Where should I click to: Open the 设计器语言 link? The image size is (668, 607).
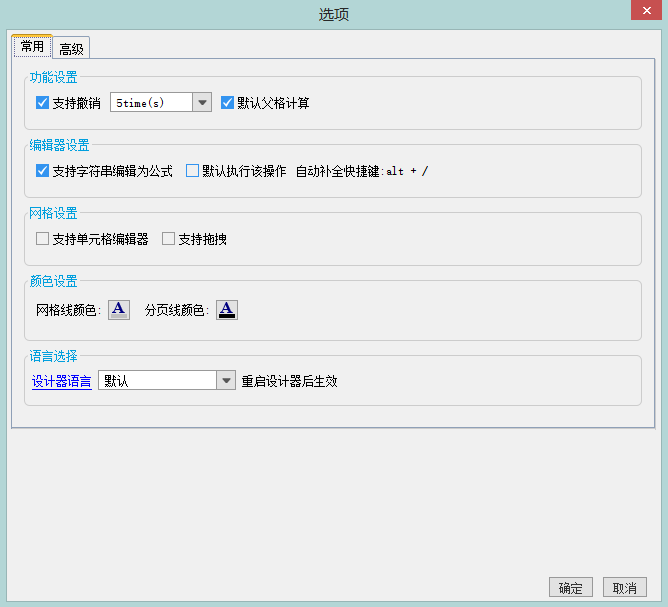(62, 381)
